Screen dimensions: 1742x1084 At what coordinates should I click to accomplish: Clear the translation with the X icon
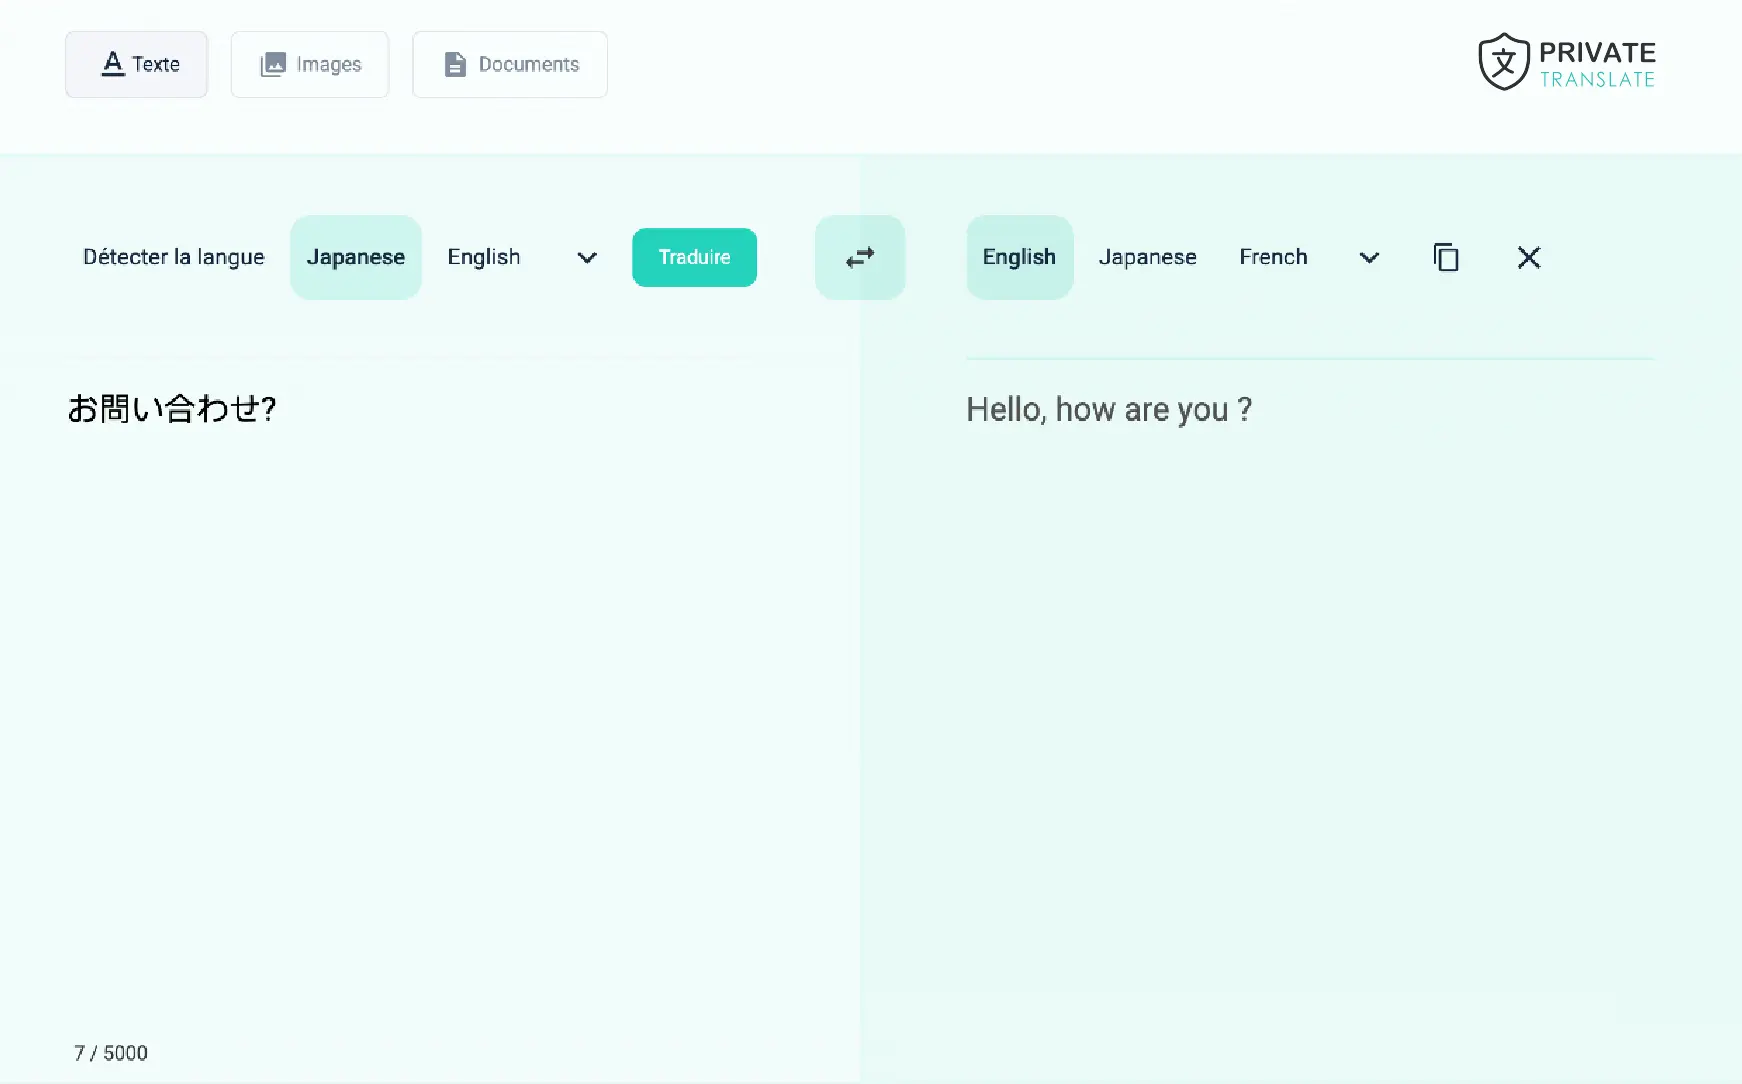click(x=1528, y=257)
